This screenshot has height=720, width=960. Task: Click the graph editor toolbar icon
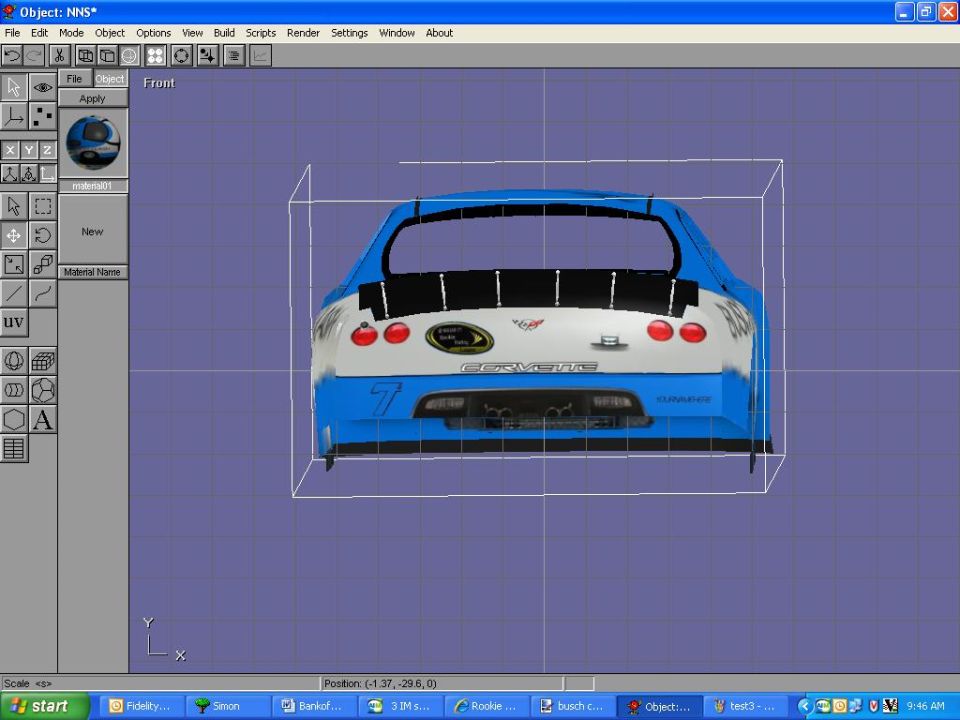pos(260,56)
